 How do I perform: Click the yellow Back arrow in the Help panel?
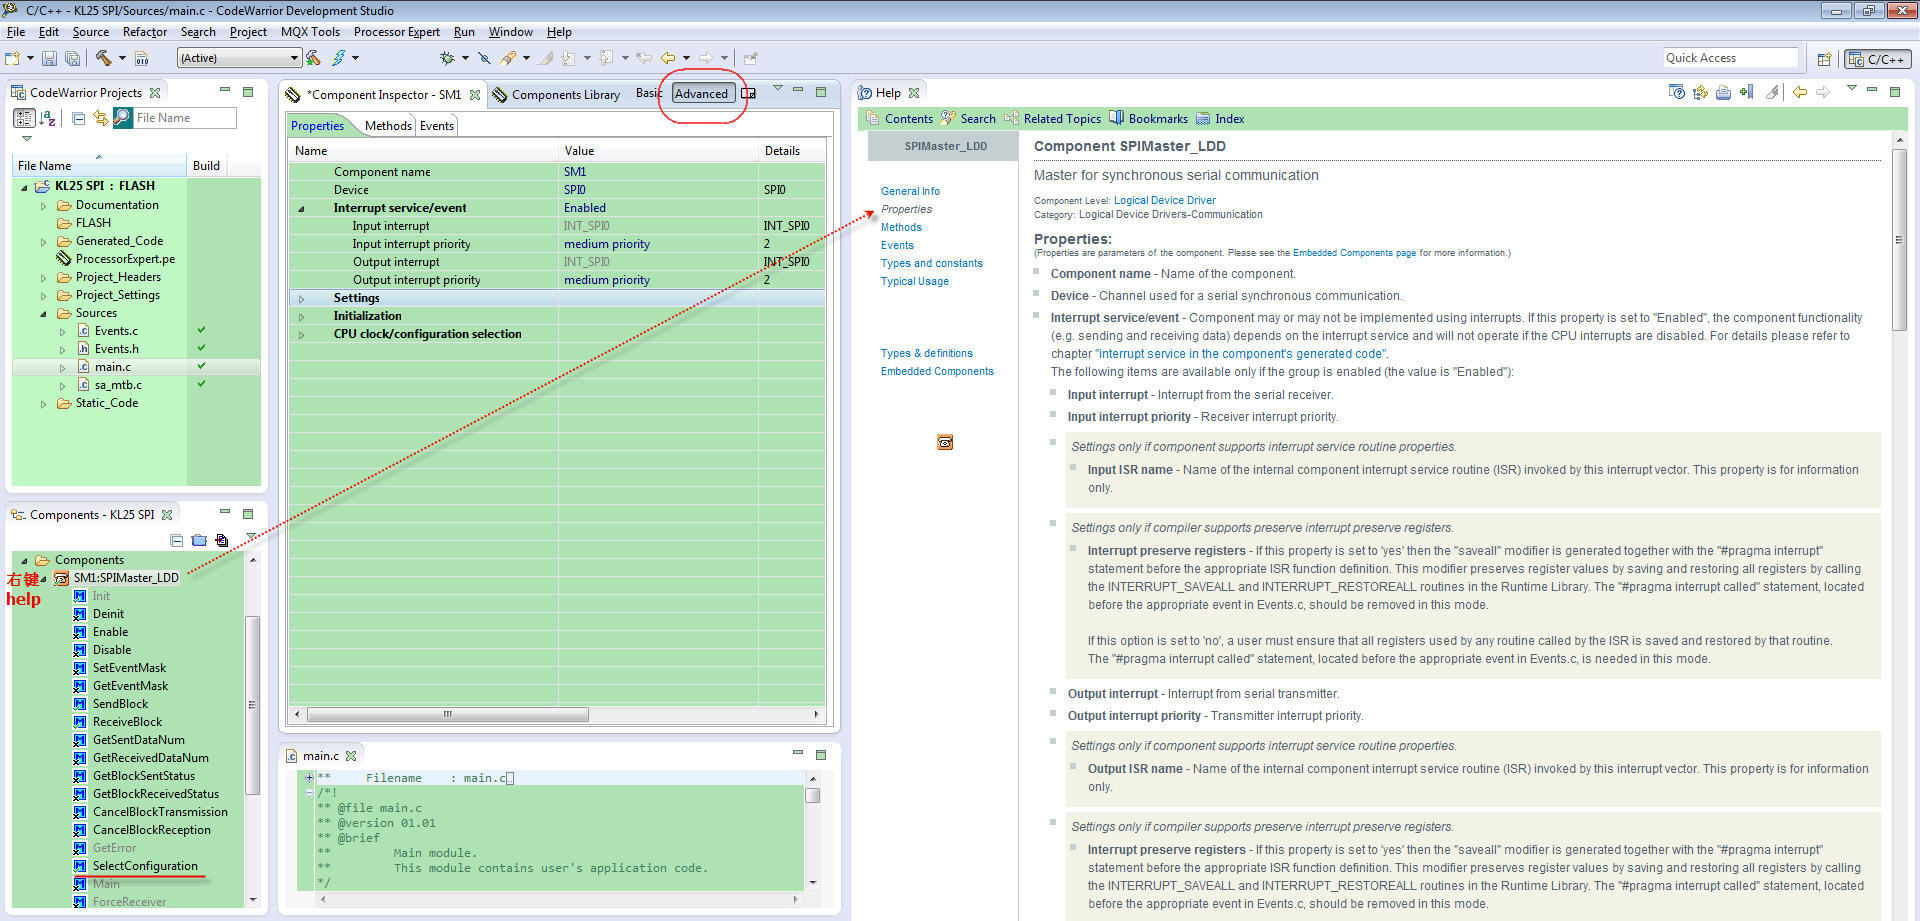coord(1800,92)
